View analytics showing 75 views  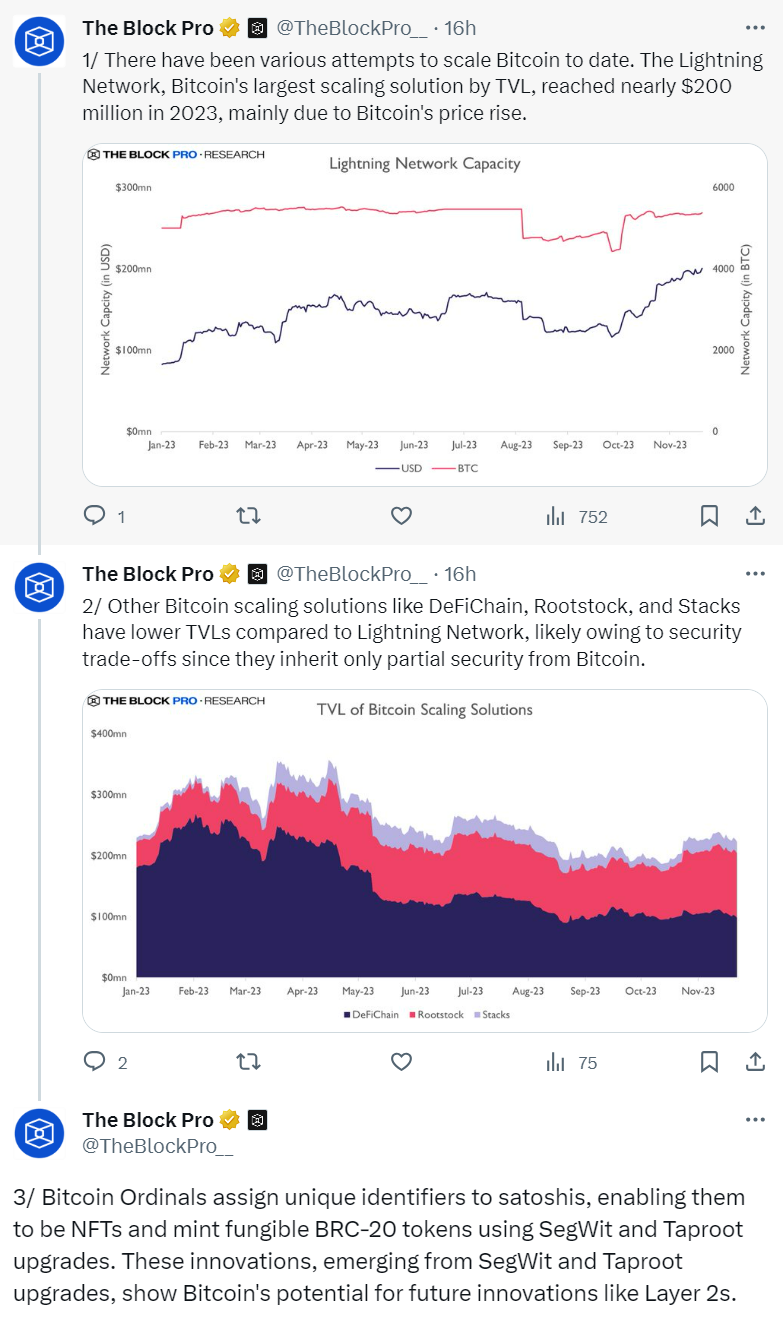click(x=572, y=1062)
